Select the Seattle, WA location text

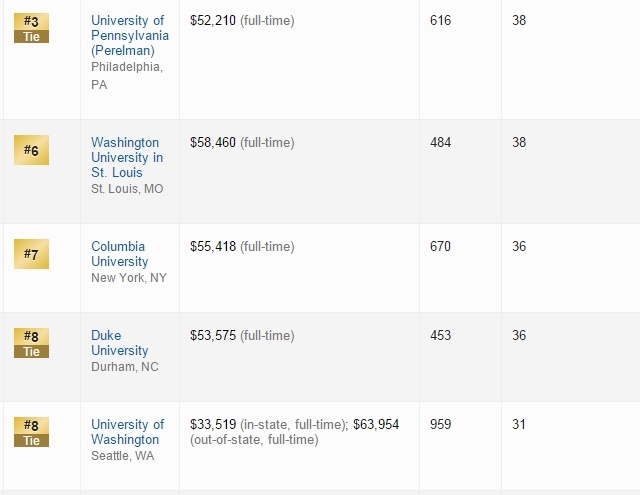tap(122, 457)
